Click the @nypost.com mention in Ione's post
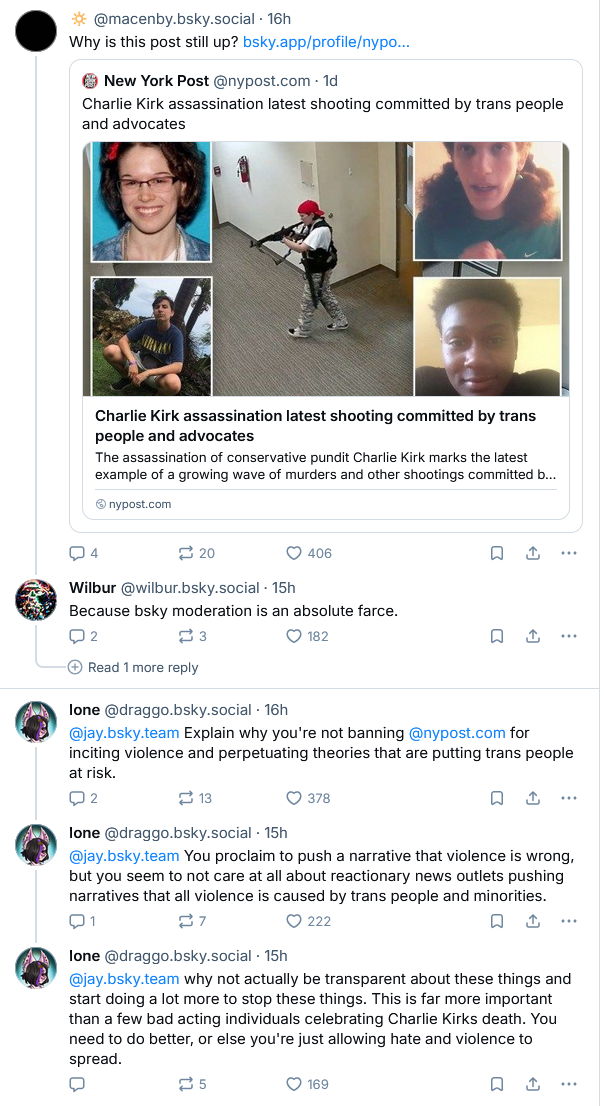The height and width of the screenshot is (1106, 604). tap(455, 733)
